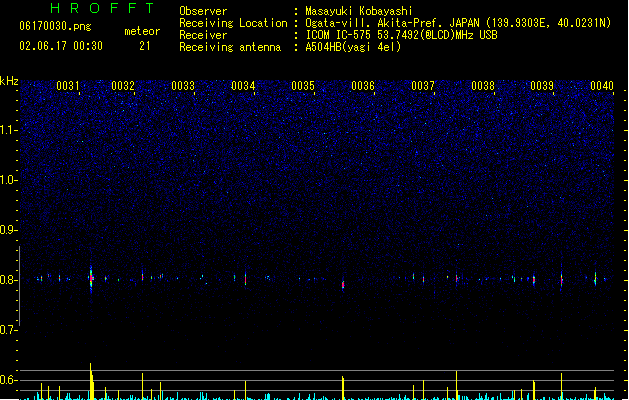Click the 'Receiving Location' label
Viewport: 629px width, 400px height.
[x=233, y=23]
